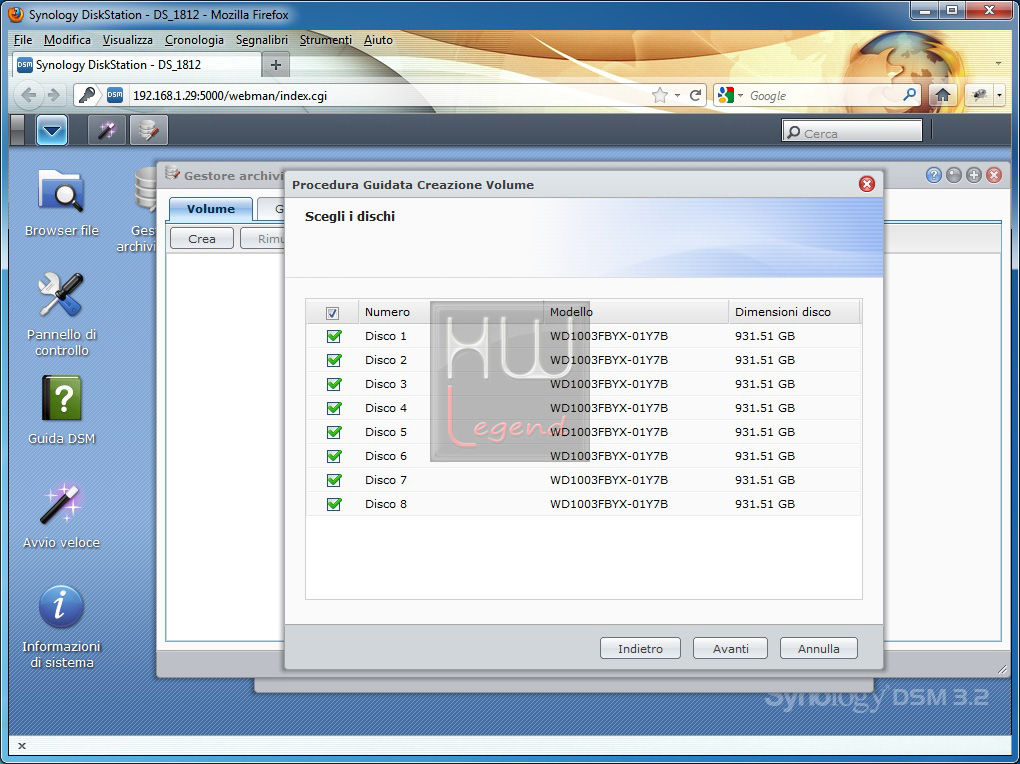The image size is (1020, 764).
Task: Click the Google search input field
Action: 823,96
